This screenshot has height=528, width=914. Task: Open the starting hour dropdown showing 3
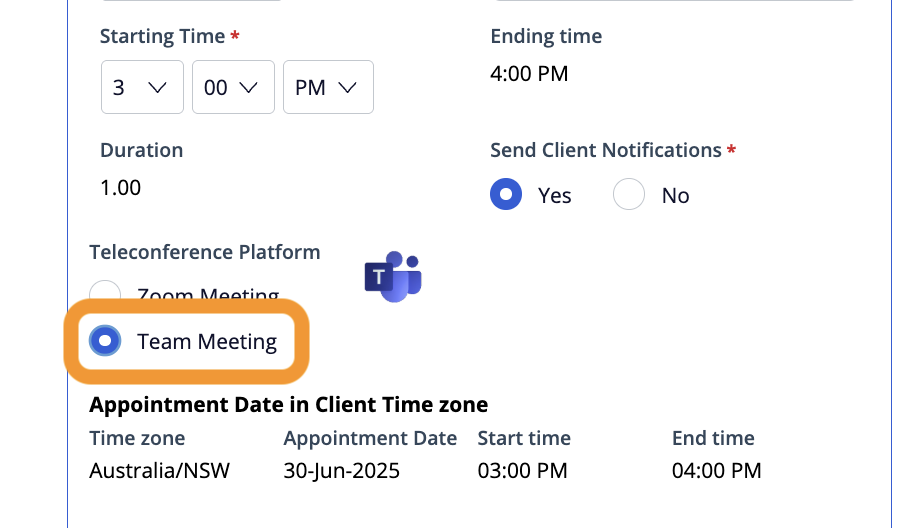point(142,88)
